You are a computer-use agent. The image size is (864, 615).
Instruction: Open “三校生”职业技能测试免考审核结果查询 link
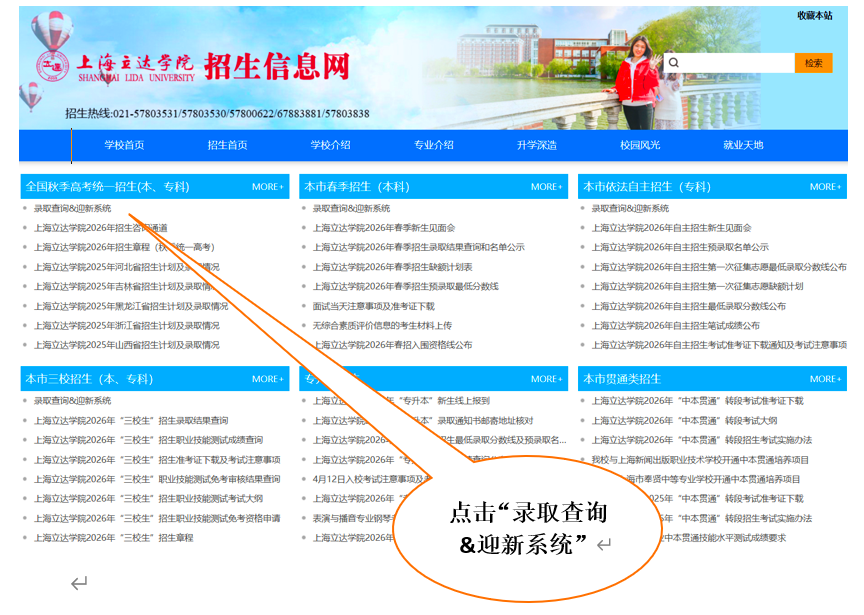[158, 479]
